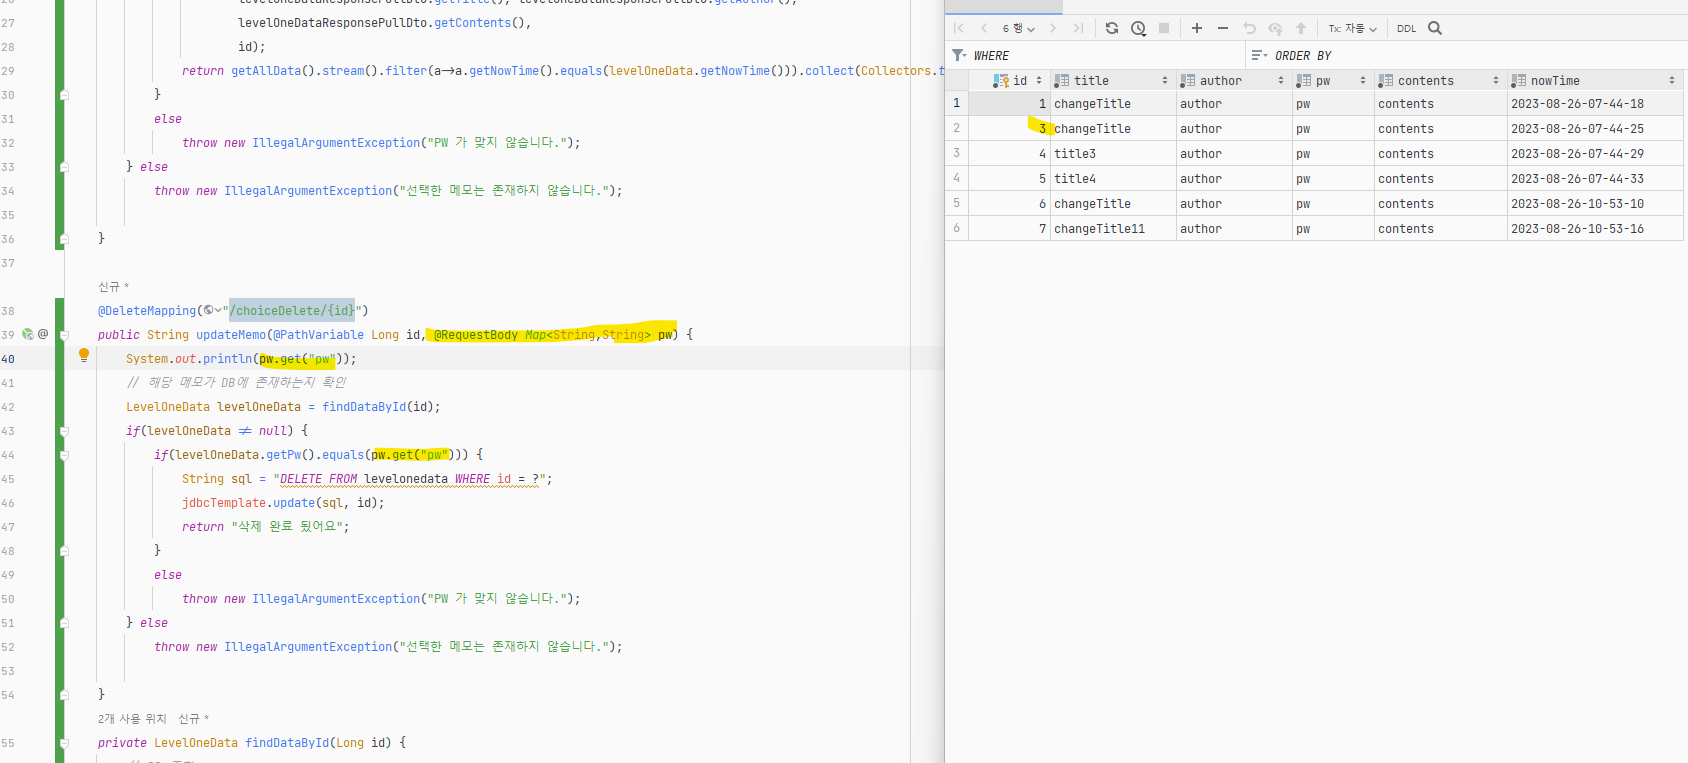Open the Tx 자동 transaction mode dropdown
The width and height of the screenshot is (1688, 763).
pyautogui.click(x=1353, y=28)
